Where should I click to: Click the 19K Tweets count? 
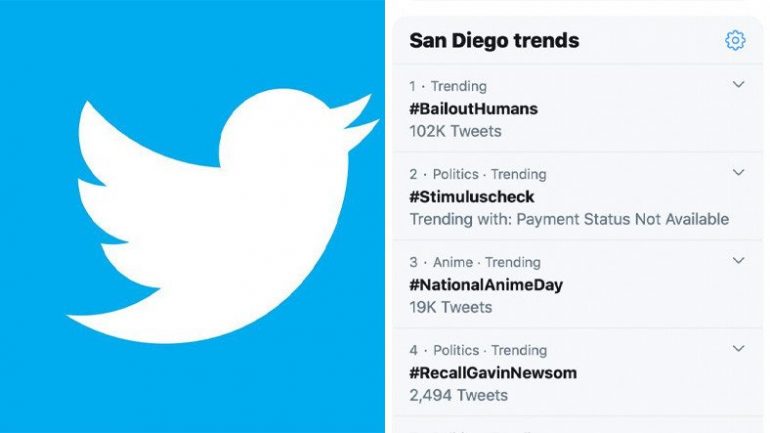coord(450,307)
